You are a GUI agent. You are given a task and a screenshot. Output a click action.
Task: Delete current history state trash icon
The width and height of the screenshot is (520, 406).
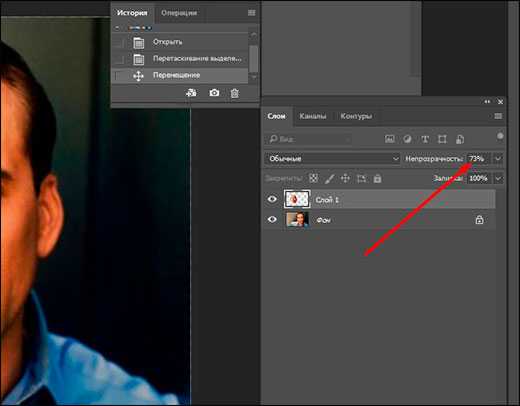pos(235,93)
